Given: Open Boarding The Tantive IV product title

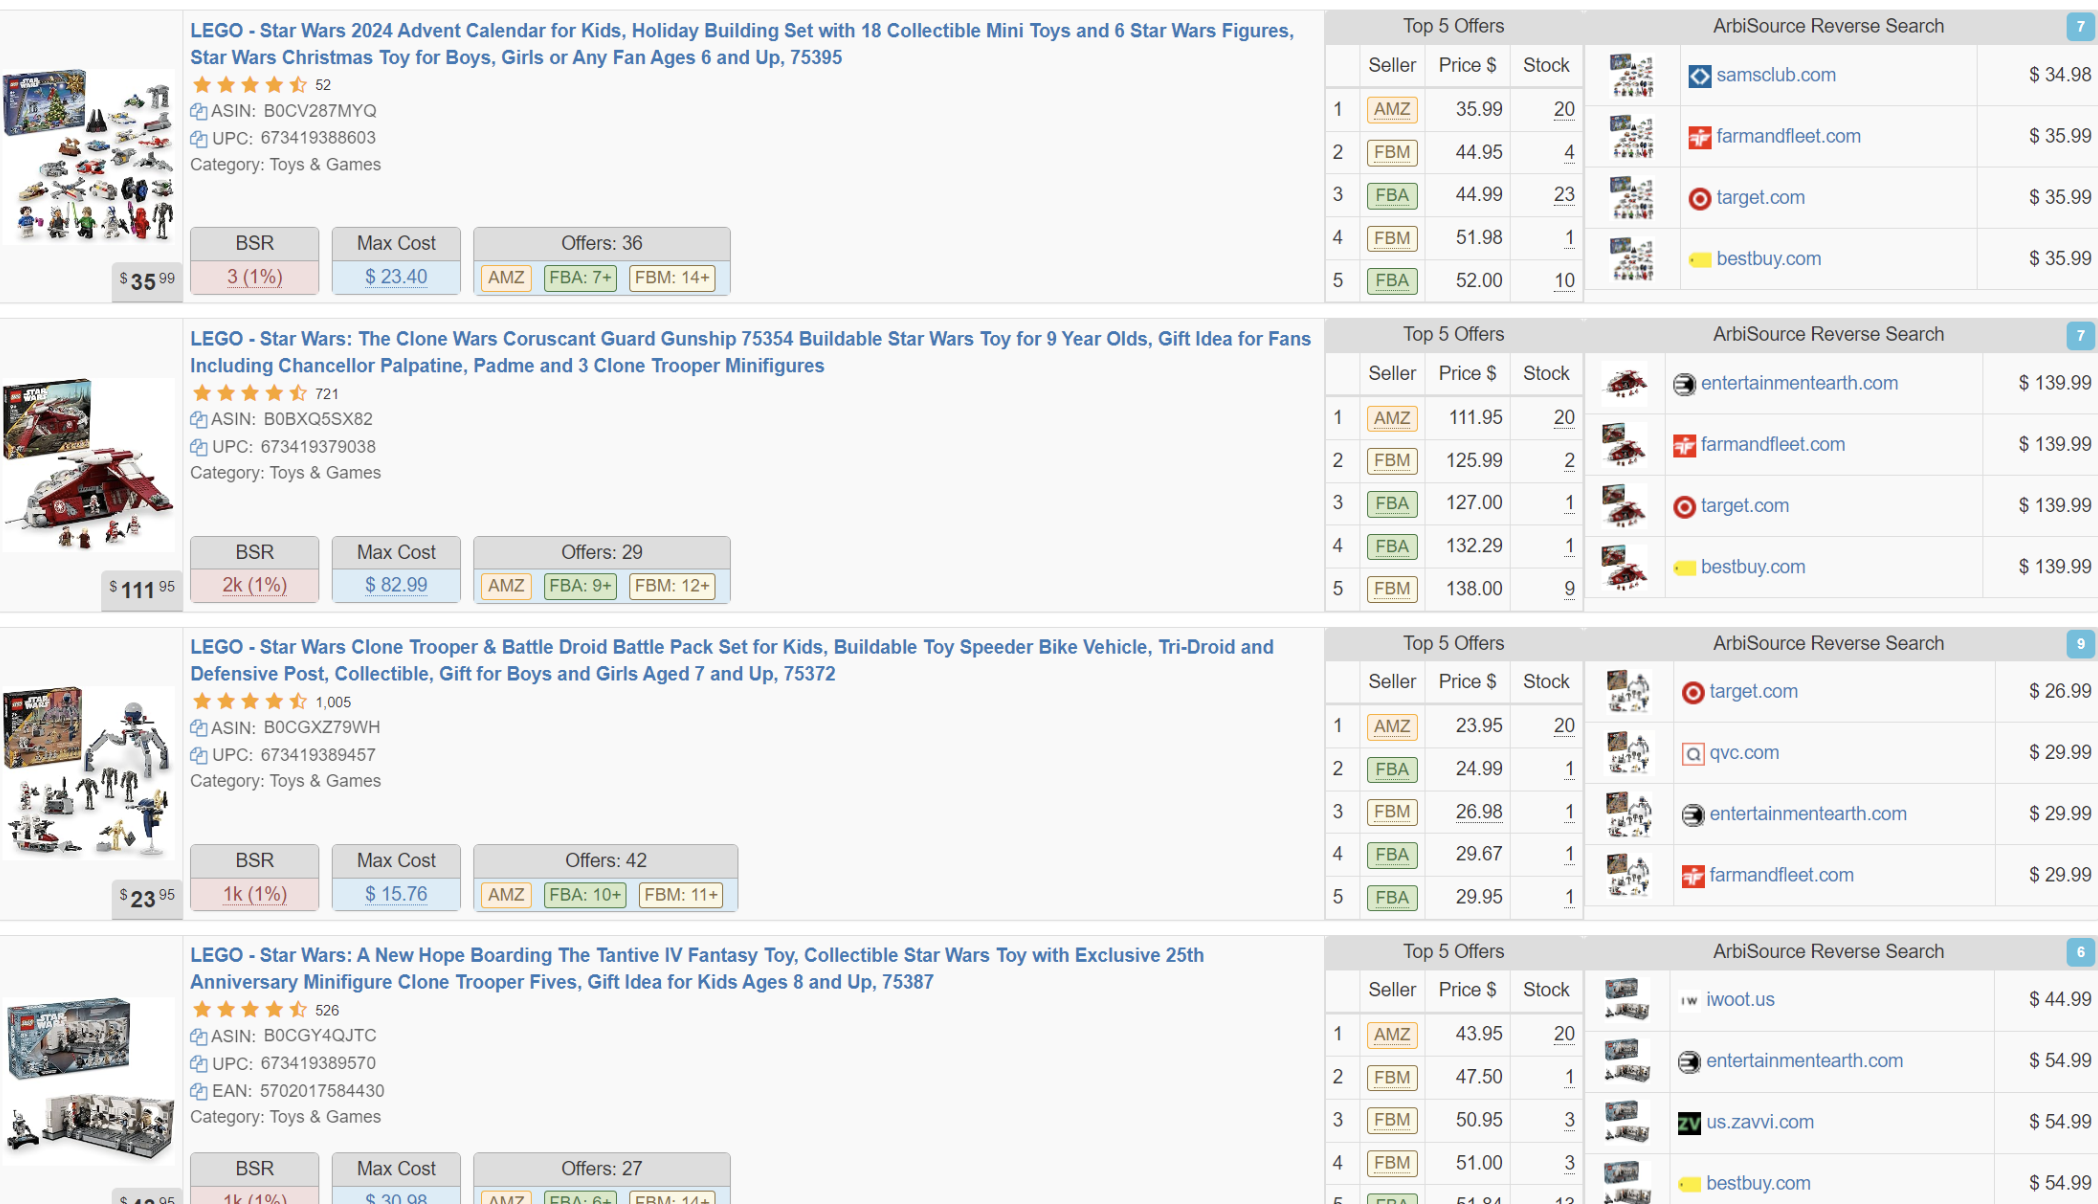Looking at the screenshot, I should 696,968.
